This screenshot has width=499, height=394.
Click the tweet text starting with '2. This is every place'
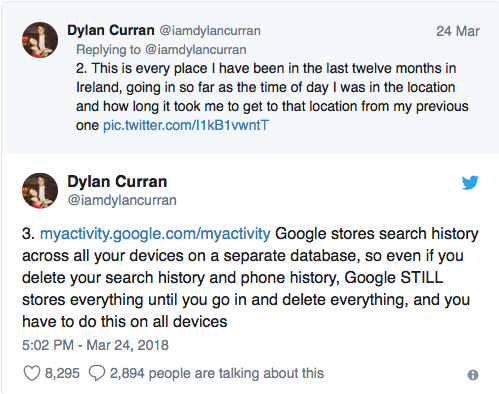click(272, 97)
